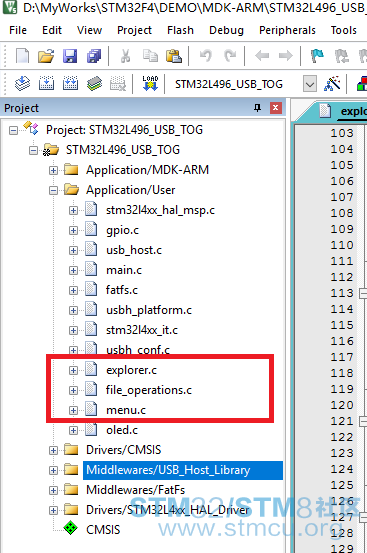
Task: Expand Drivers/STM32L4xx_HAL_Driver group
Action: click(53, 510)
